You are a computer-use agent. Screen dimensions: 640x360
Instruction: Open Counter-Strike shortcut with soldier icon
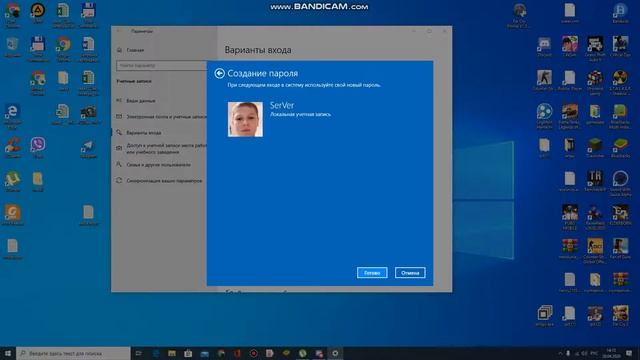pyautogui.click(x=544, y=81)
